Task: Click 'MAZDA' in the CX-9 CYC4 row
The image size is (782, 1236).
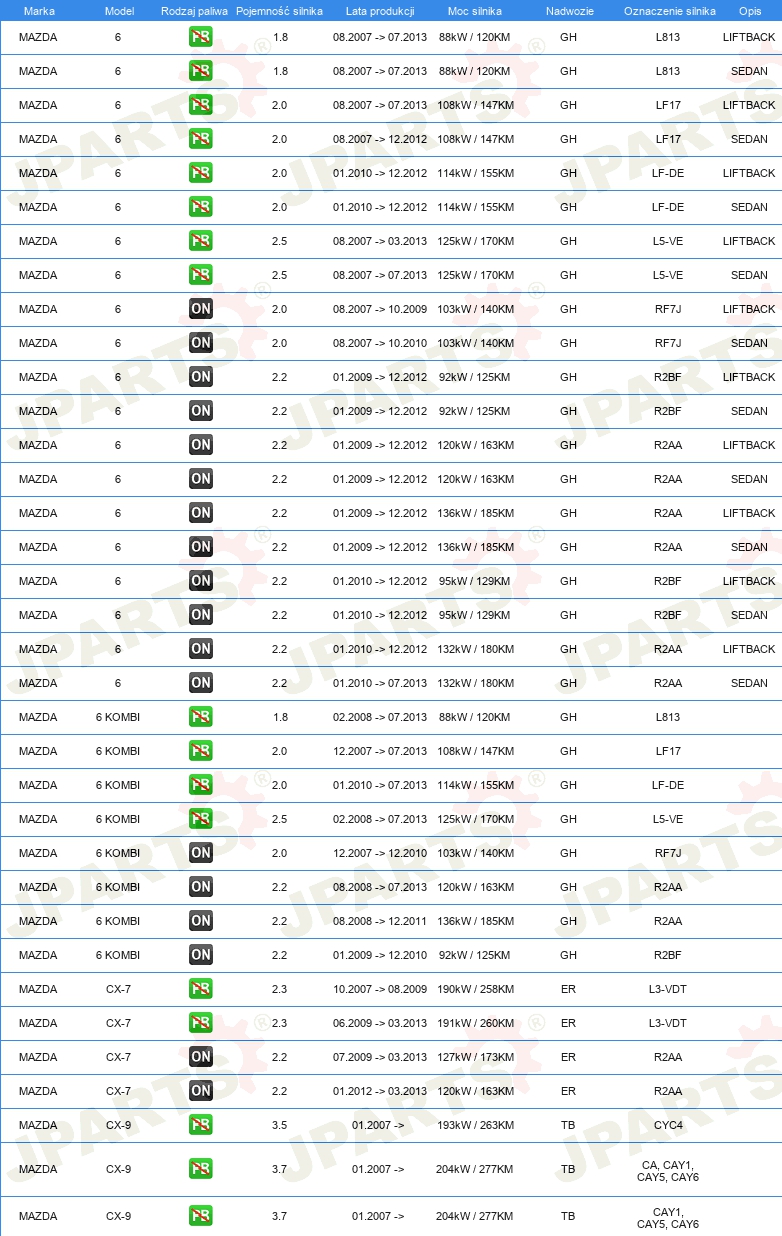Action: pyautogui.click(x=38, y=1125)
